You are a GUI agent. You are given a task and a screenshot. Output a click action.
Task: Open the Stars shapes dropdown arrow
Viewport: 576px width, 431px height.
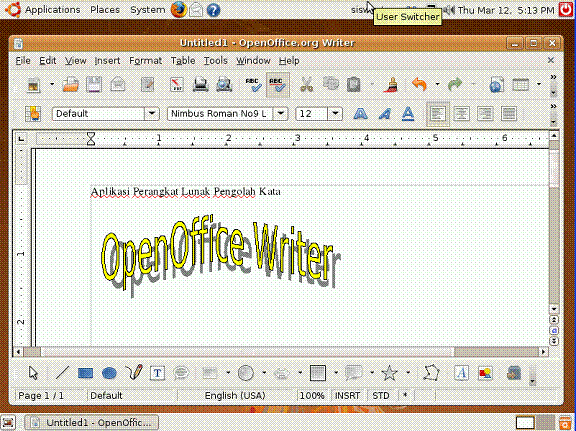pos(408,373)
